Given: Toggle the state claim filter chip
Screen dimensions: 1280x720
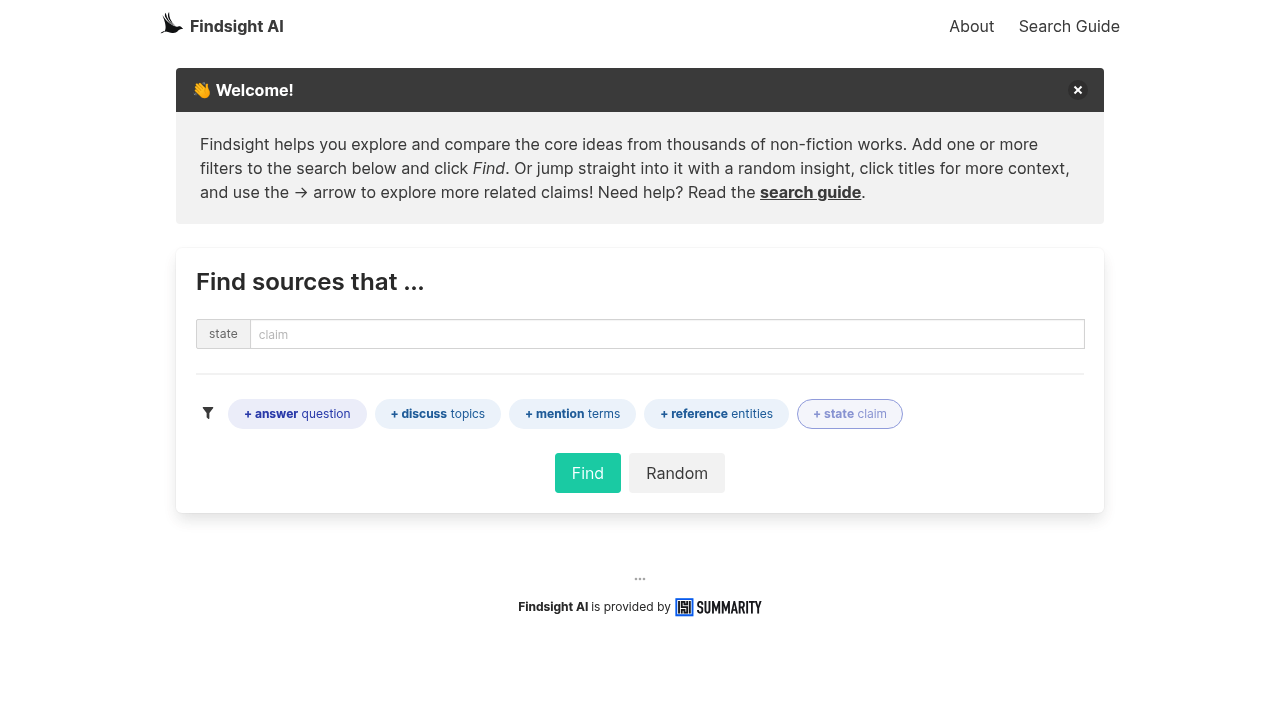Looking at the screenshot, I should (849, 413).
